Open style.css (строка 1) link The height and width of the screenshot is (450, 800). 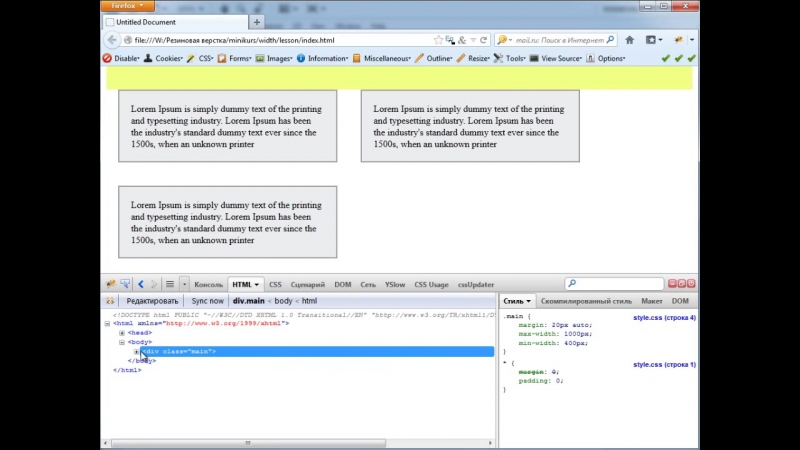coord(664,364)
